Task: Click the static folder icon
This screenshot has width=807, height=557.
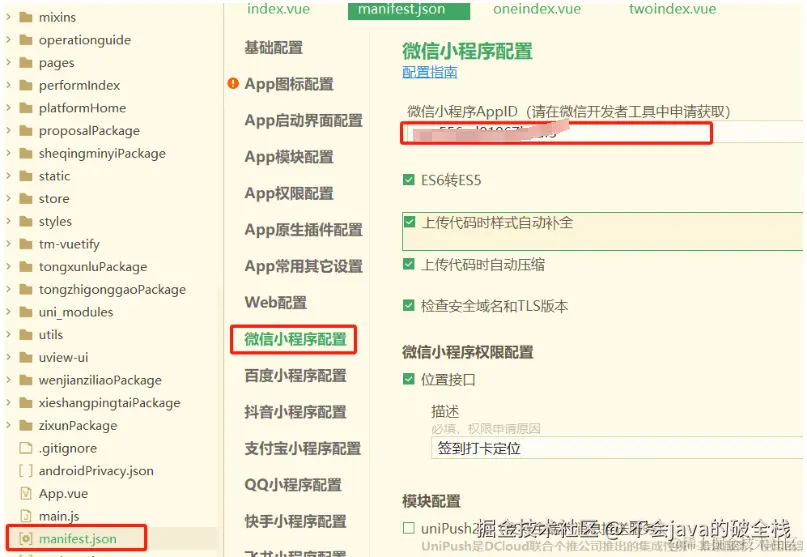Action: pos(26,176)
